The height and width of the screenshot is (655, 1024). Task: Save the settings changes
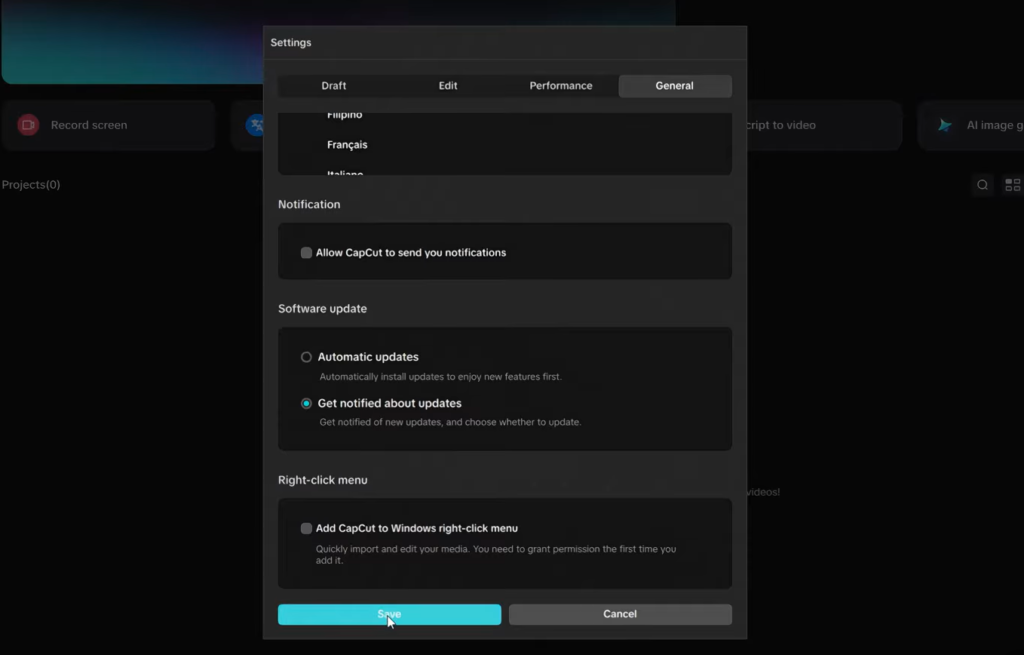pyautogui.click(x=389, y=614)
